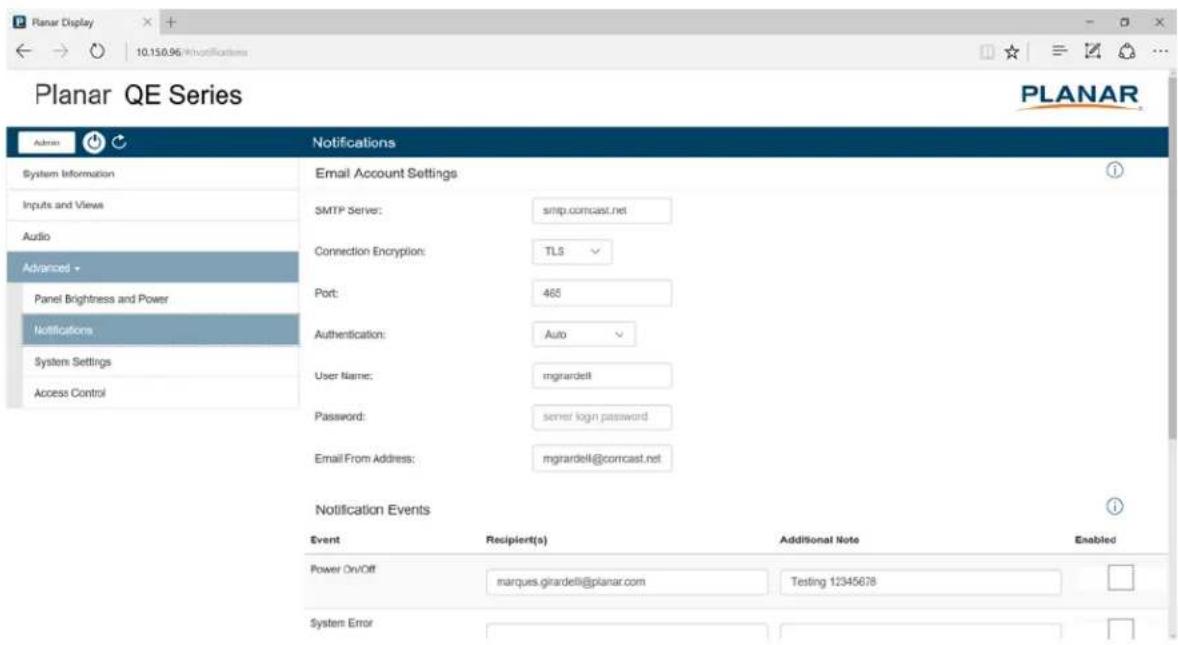
Task: Select the Notifications sidebar item
Action: (x=160, y=330)
